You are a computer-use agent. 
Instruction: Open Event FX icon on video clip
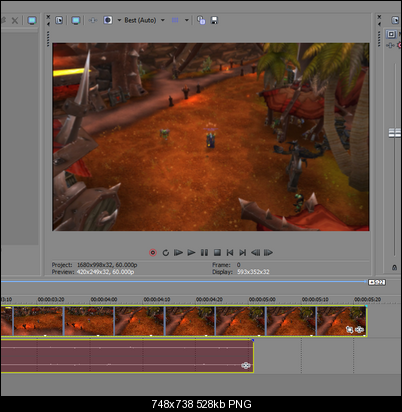point(359,330)
